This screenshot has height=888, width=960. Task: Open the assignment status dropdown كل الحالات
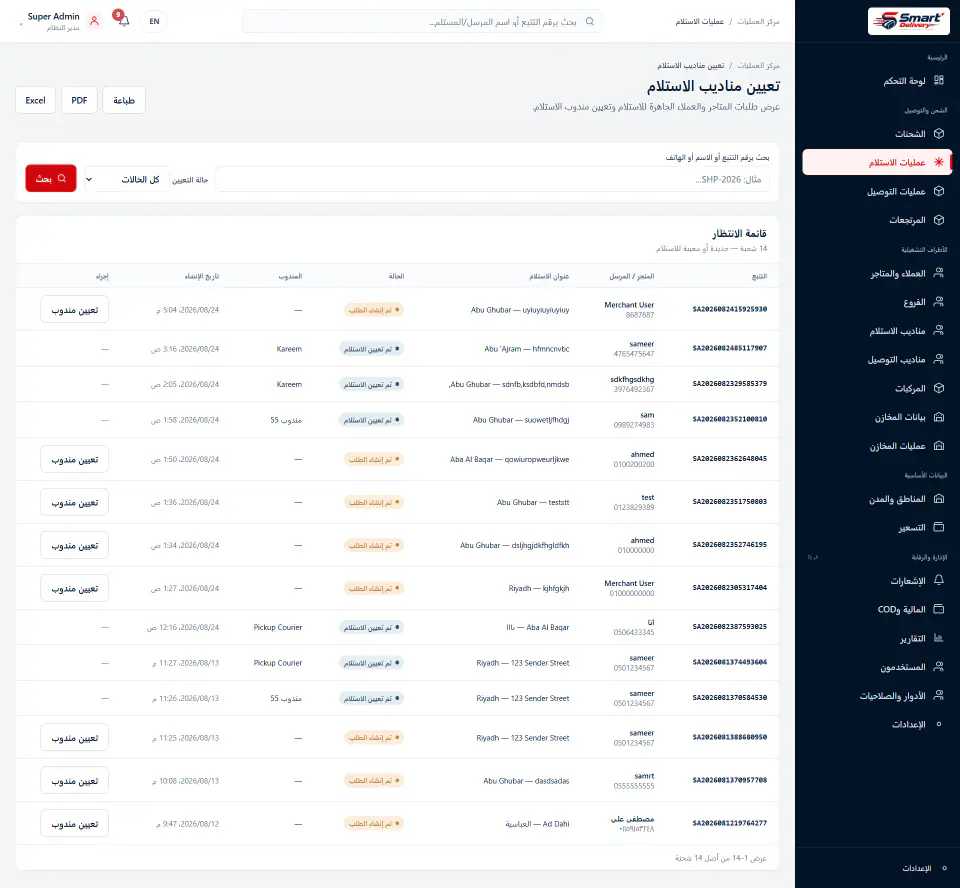(x=127, y=179)
